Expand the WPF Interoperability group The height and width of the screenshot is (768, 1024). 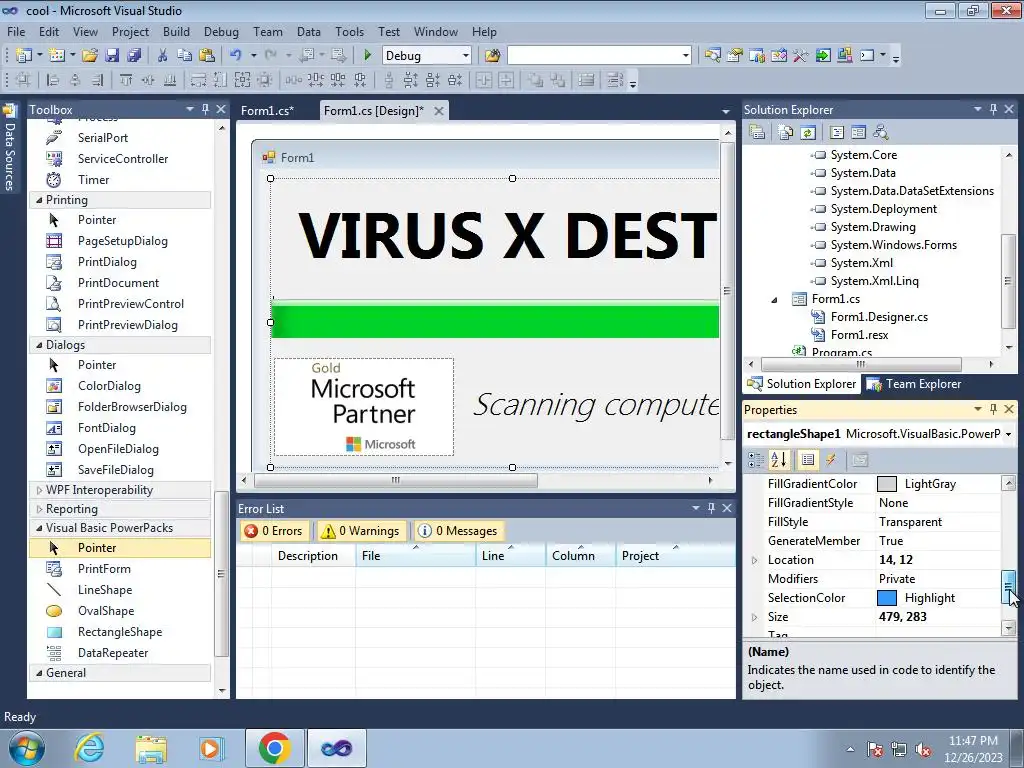pos(39,490)
